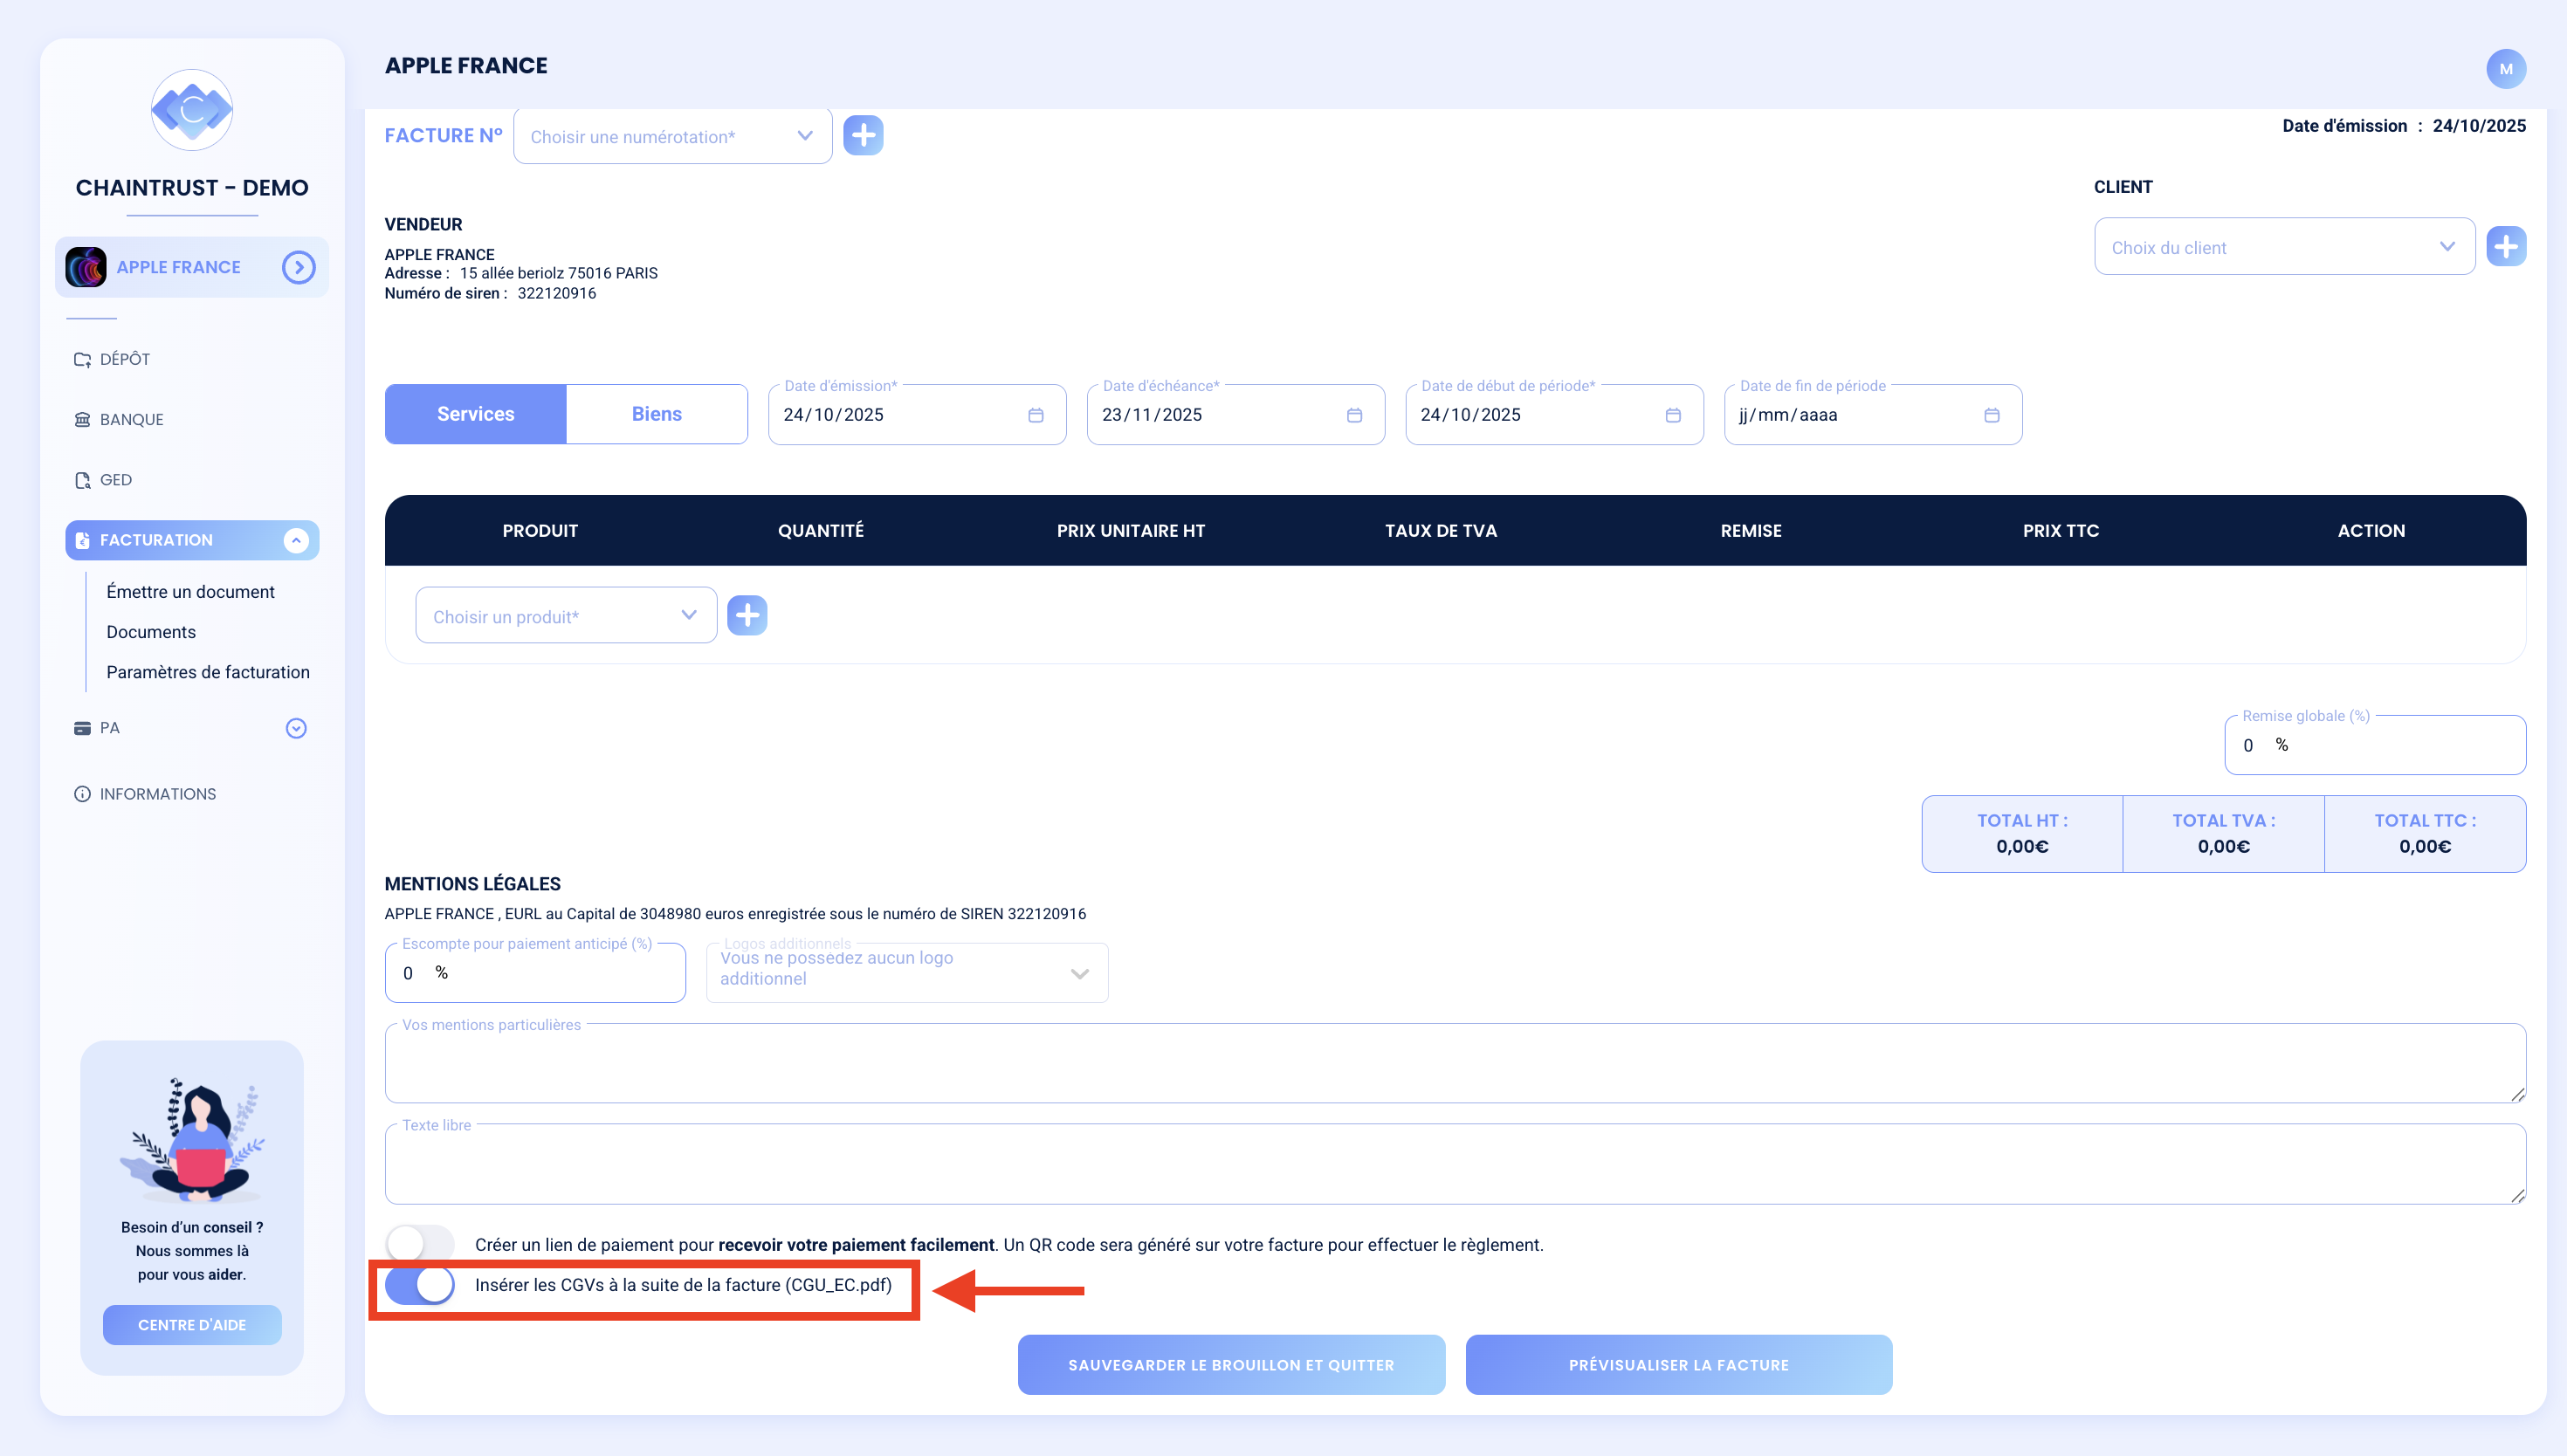Click the Quantité column header
Viewport: 2567px width, 1456px height.
(821, 531)
